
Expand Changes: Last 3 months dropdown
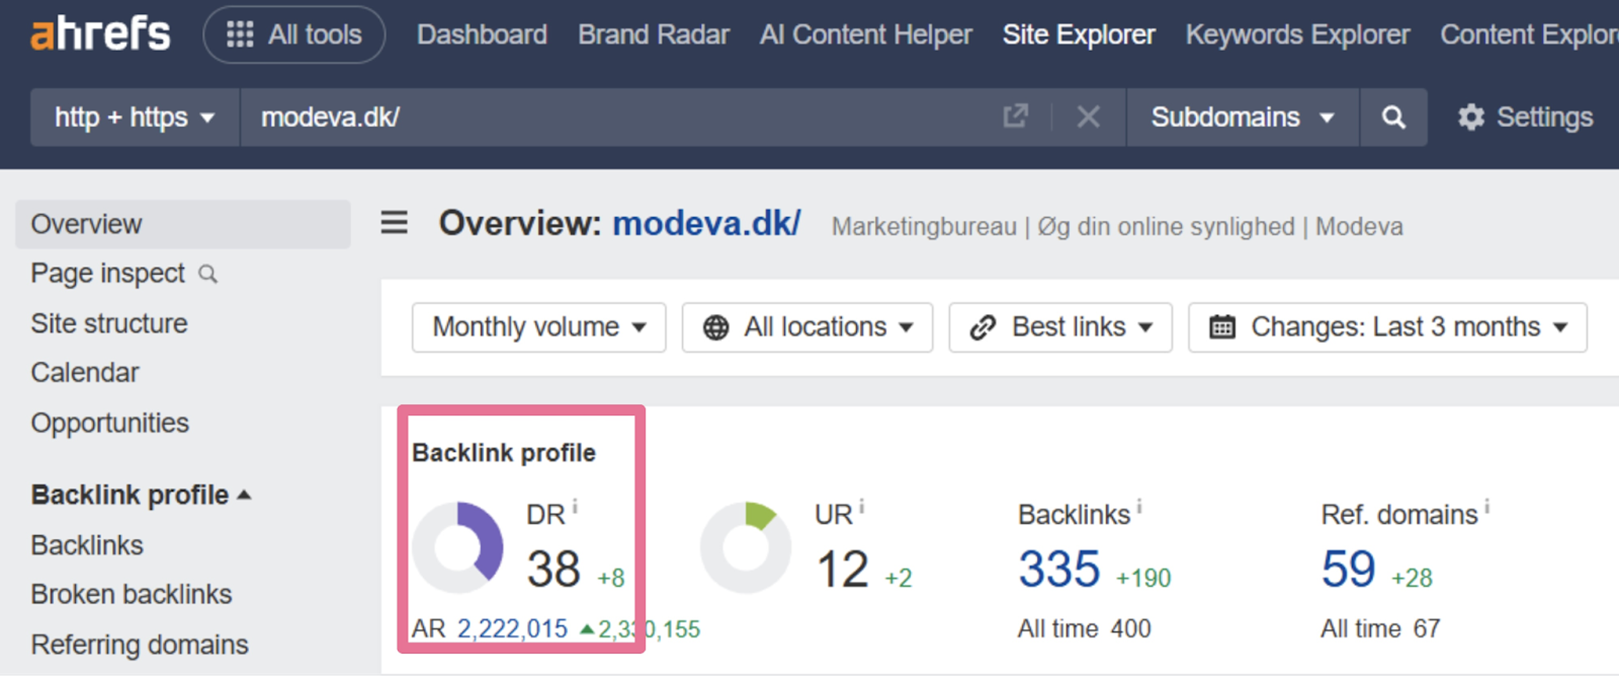1387,327
